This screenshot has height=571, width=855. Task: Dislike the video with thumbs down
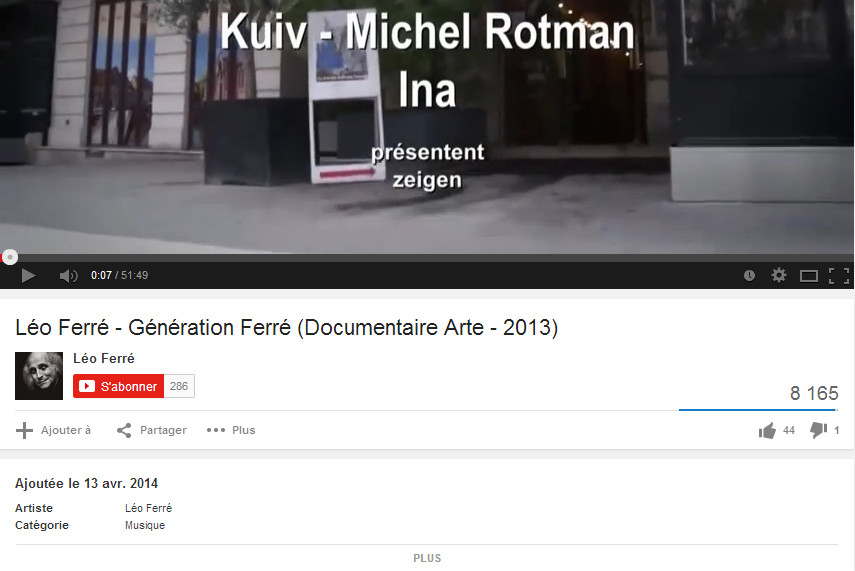818,430
